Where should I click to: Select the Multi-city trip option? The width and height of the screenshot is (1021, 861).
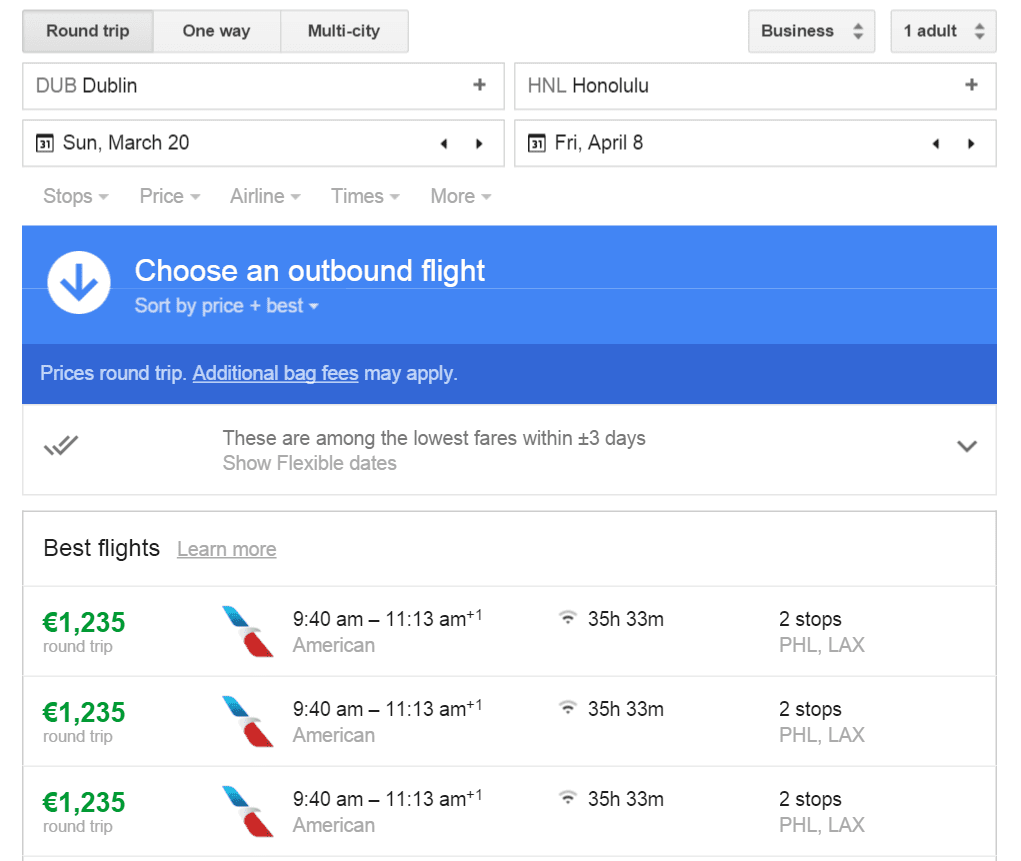tap(344, 31)
